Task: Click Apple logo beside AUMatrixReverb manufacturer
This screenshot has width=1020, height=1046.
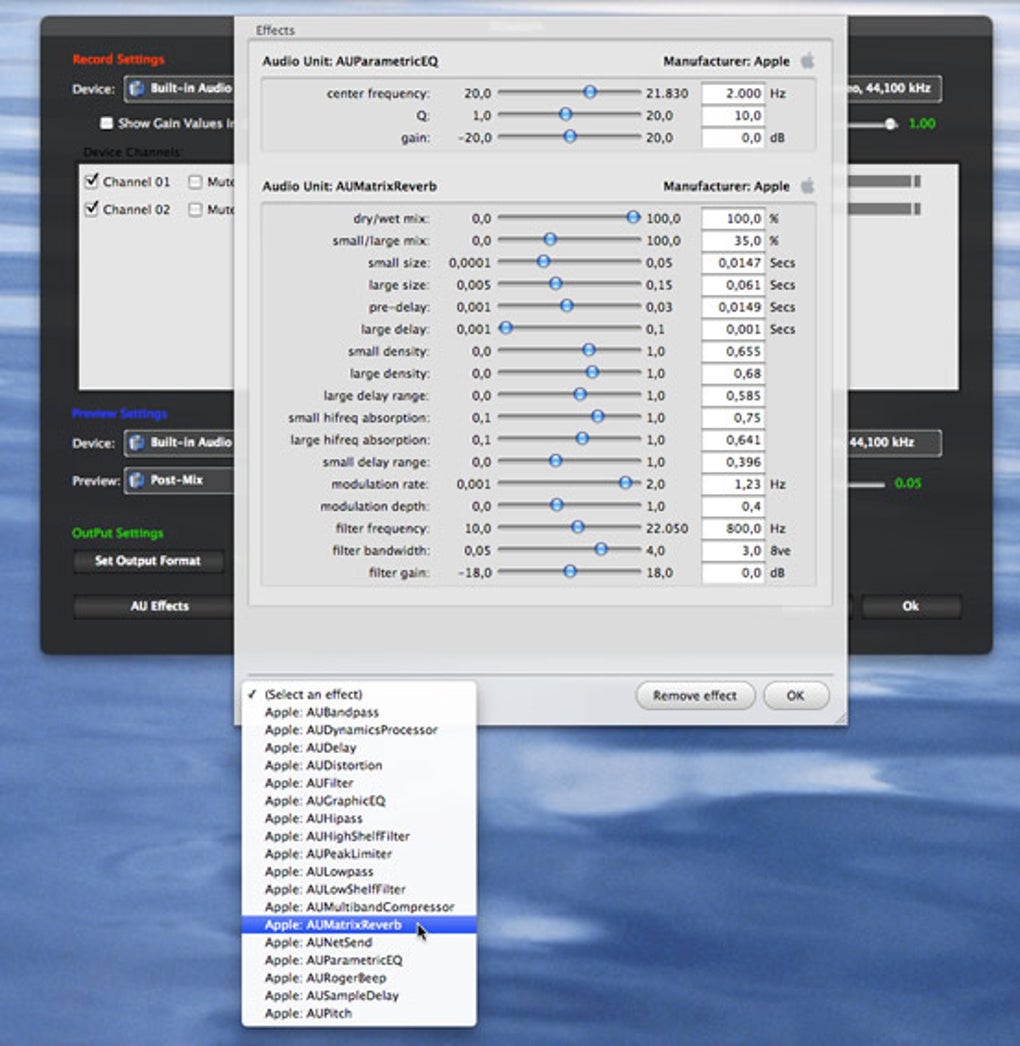Action: [x=807, y=185]
